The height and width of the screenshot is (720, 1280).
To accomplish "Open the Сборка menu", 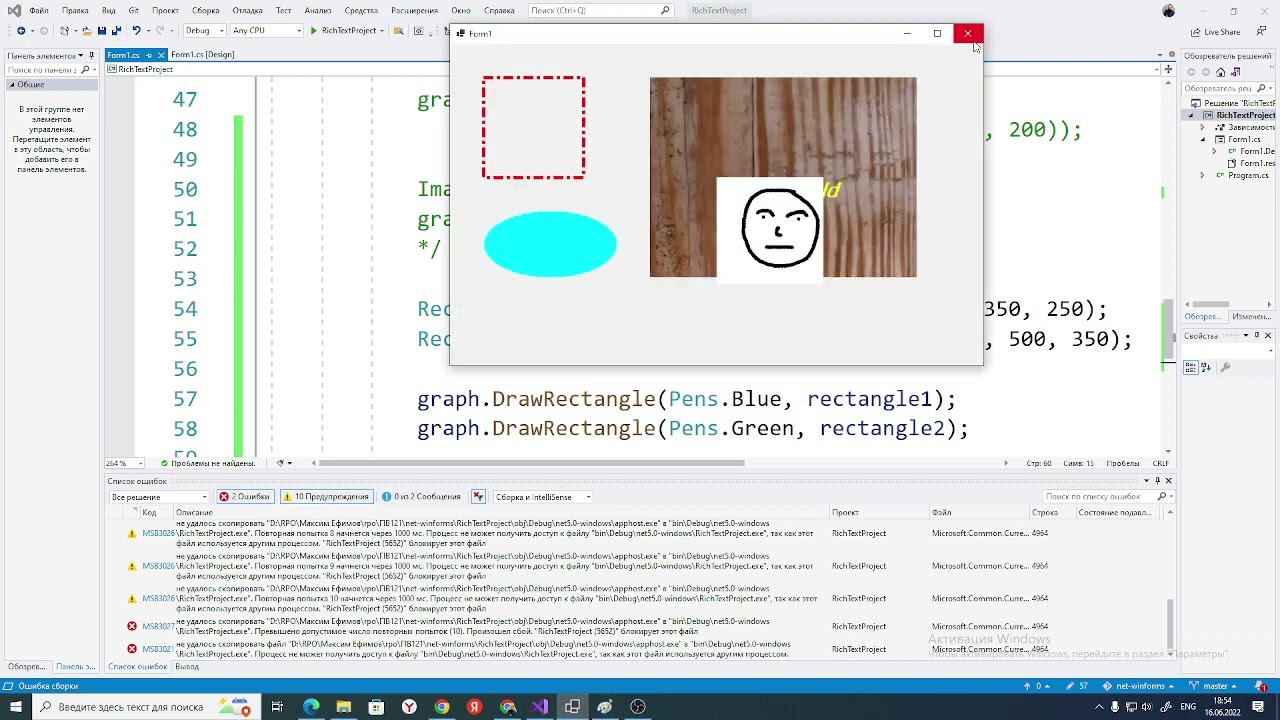I will pos(205,10).
